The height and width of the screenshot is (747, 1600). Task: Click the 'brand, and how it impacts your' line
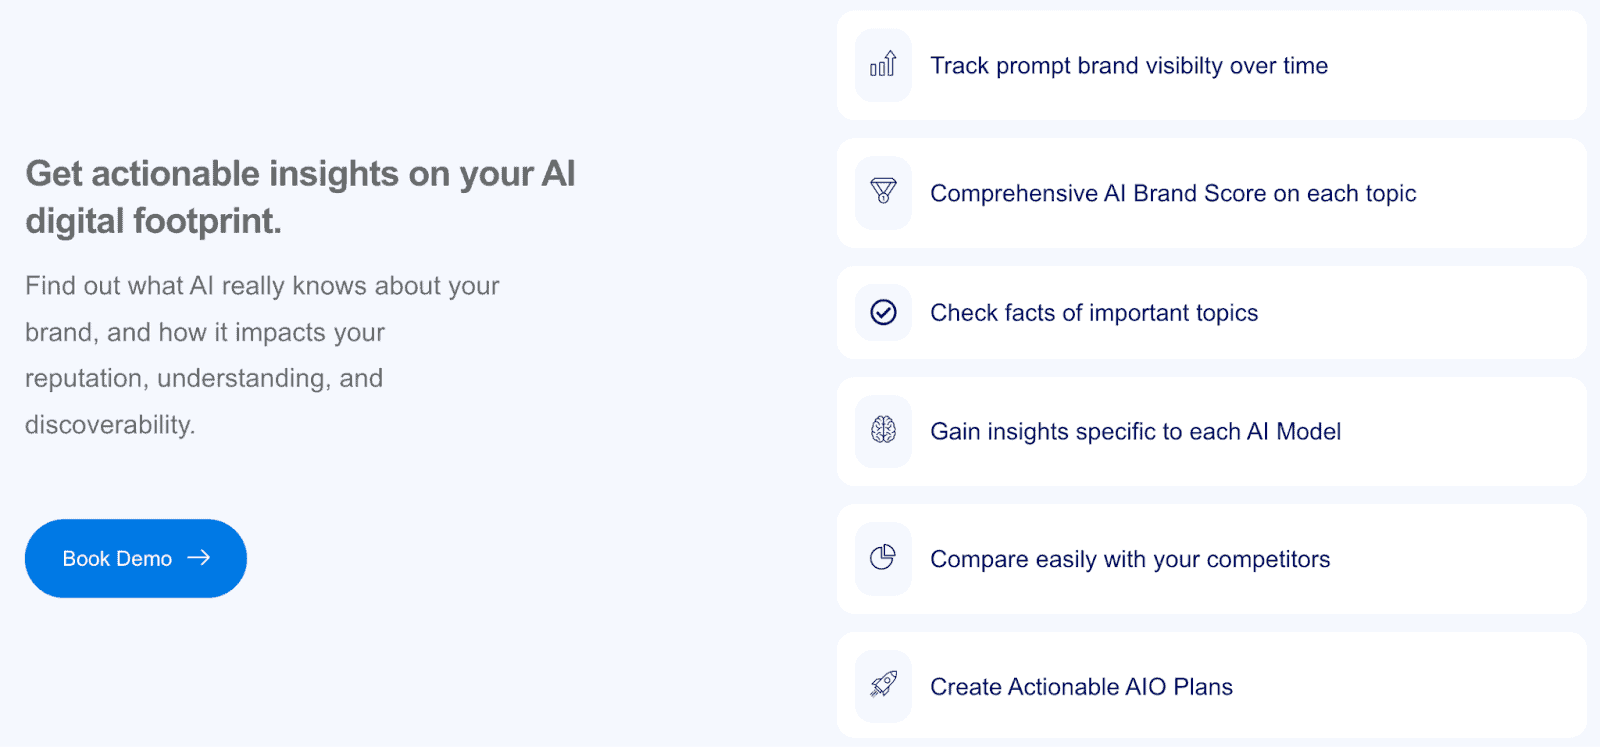[x=205, y=333]
